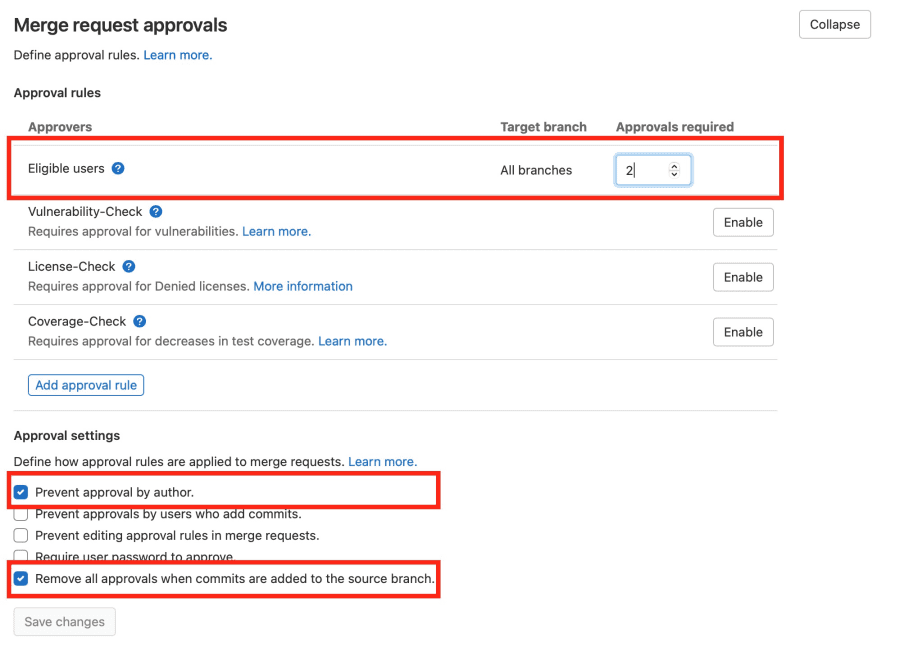Click Add approval rule button
Image resolution: width=900 pixels, height=646 pixels.
point(86,385)
